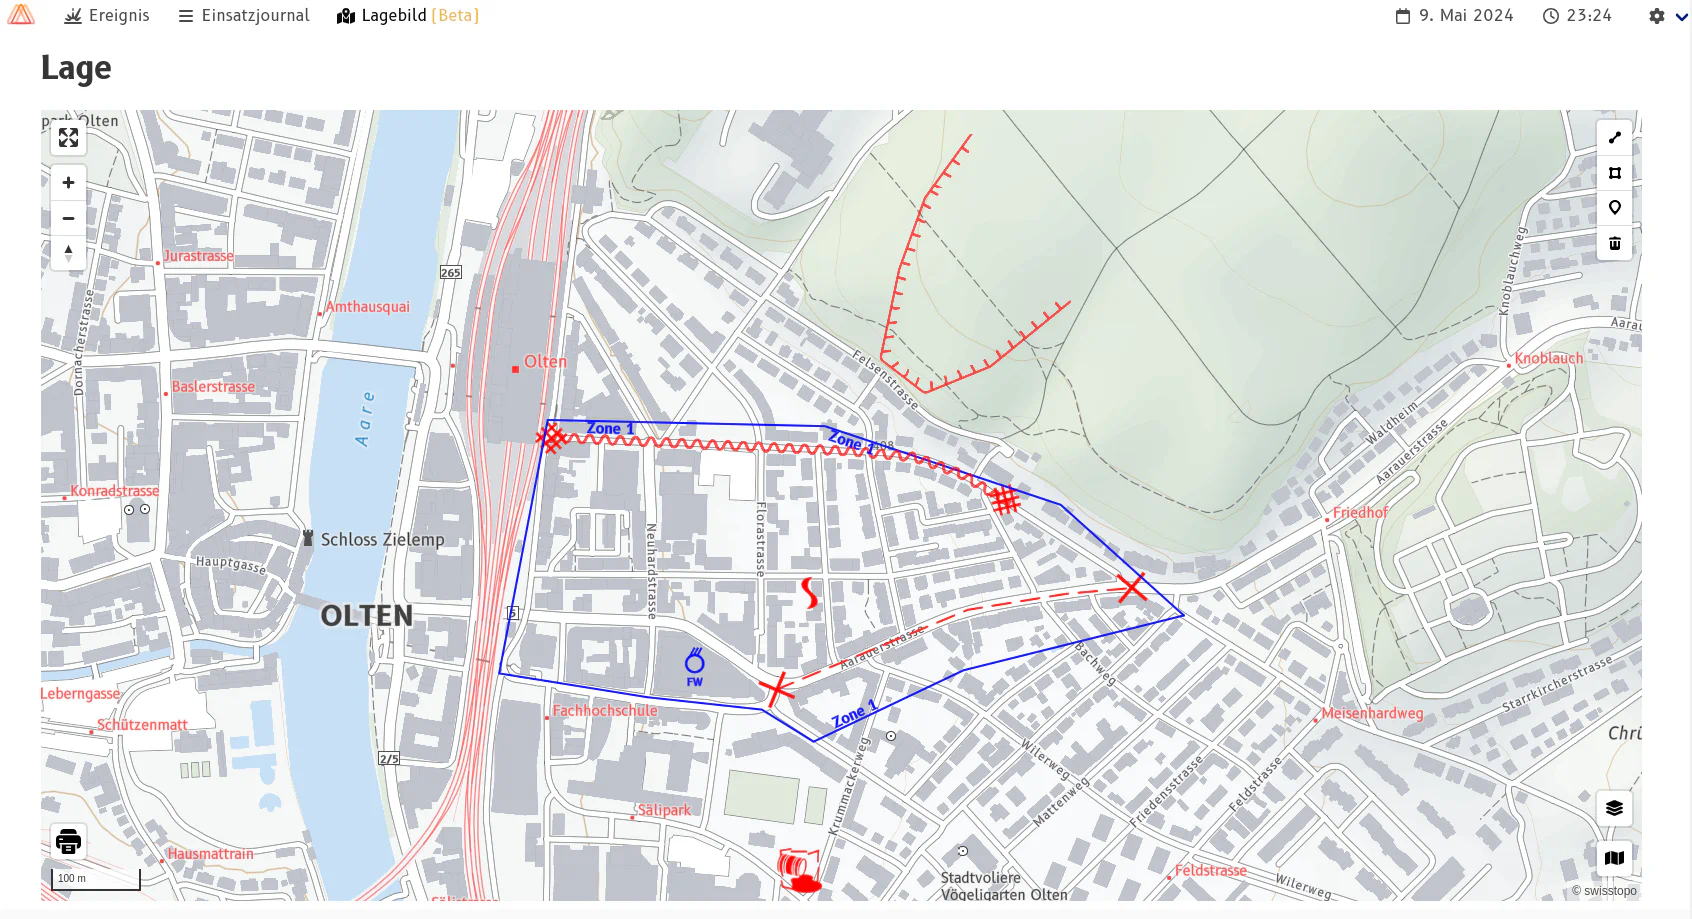Zoom in on the map

point(68,182)
